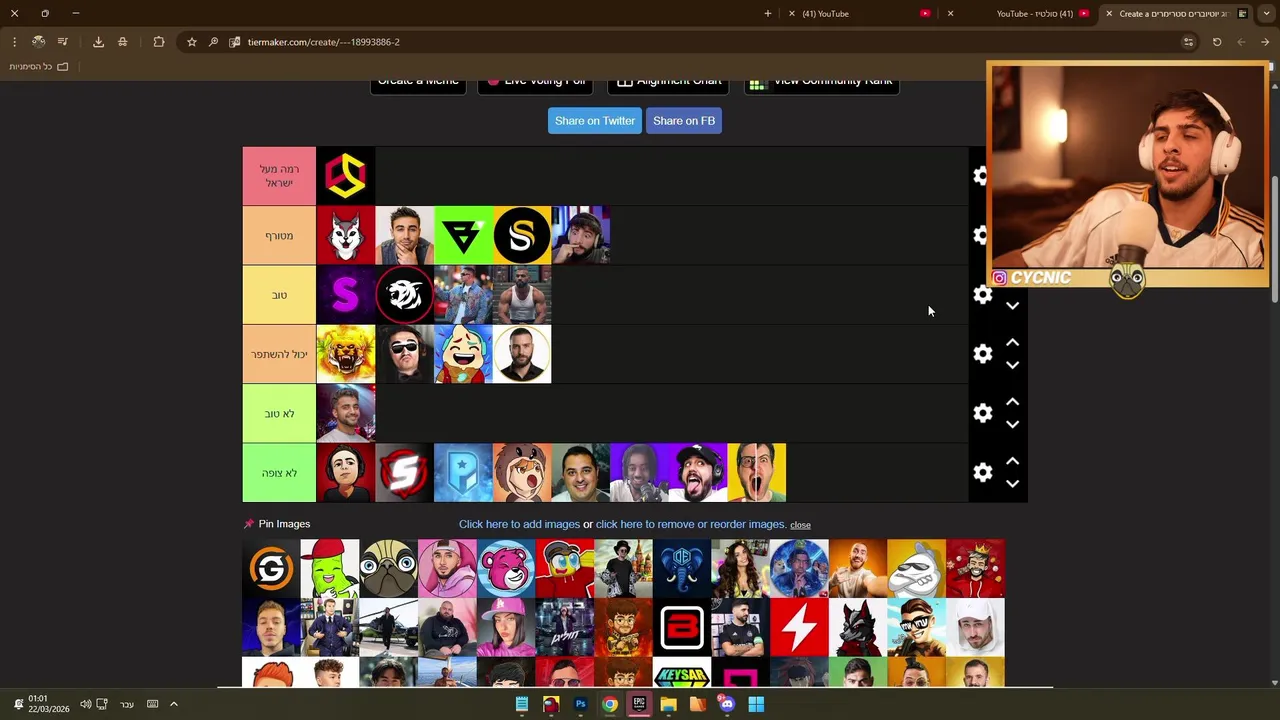Open settings gear for the מטורף tier row

(x=981, y=235)
